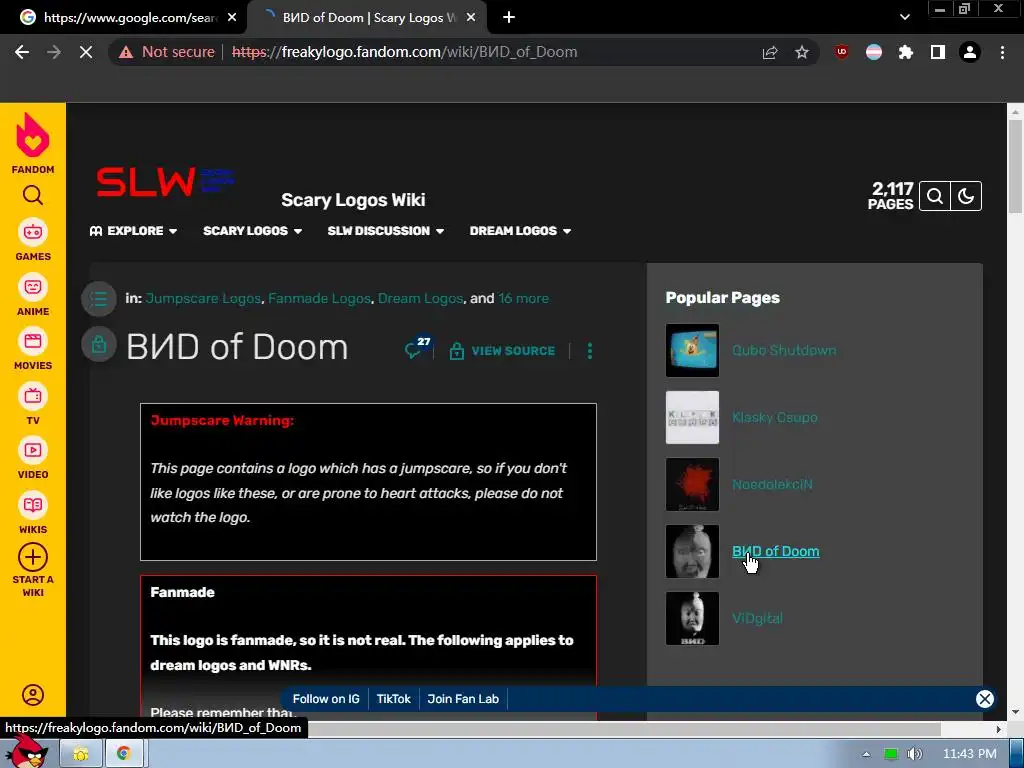Open the Klasky Csupo popular page link
This screenshot has height=768, width=1024.
(x=775, y=417)
